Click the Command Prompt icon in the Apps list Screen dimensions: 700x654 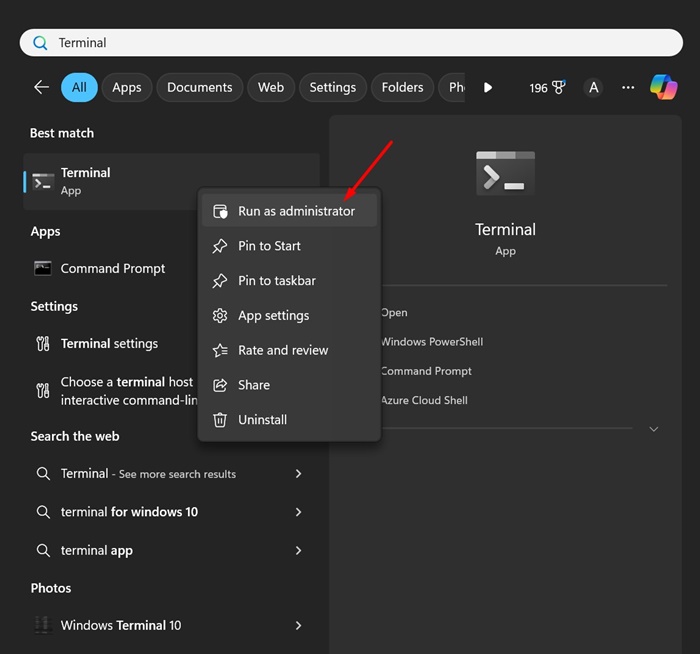pos(42,268)
